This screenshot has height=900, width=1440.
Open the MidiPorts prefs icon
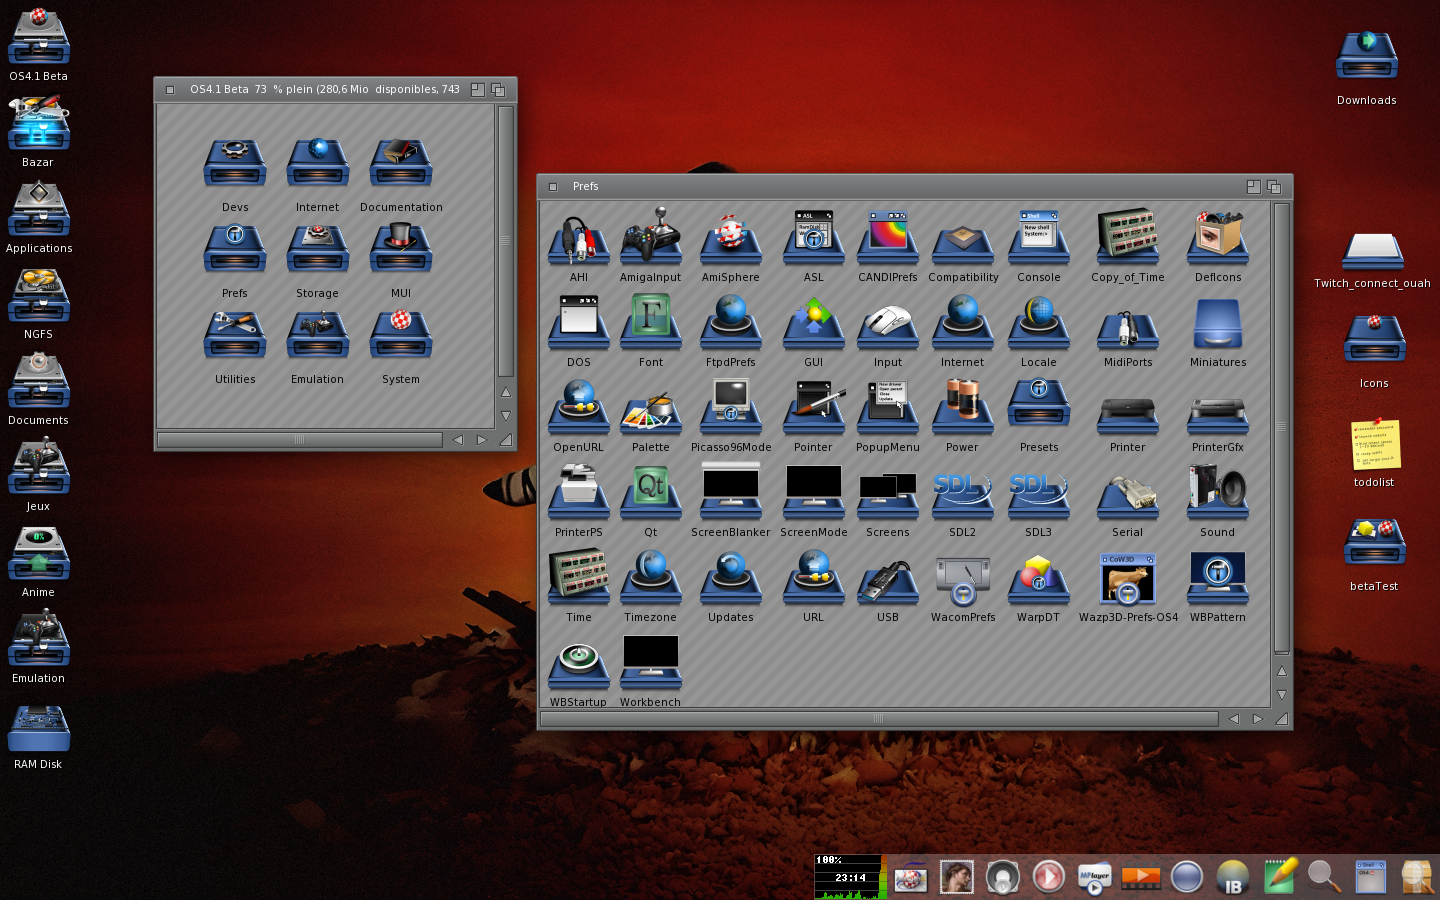coord(1127,328)
